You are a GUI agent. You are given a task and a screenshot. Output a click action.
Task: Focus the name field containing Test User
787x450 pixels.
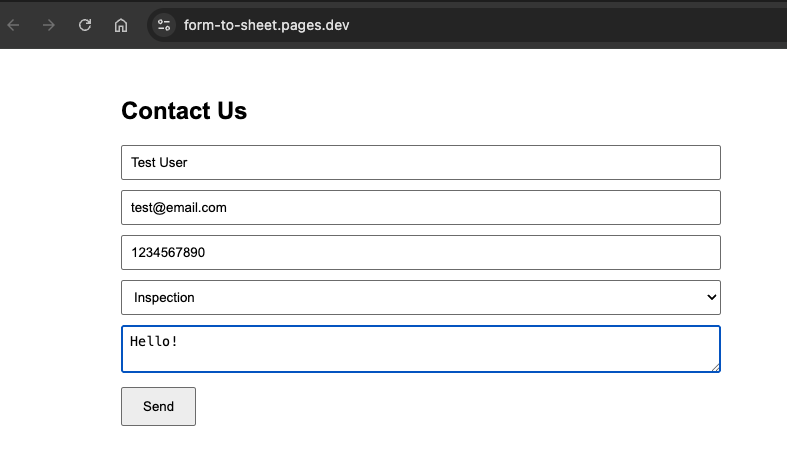pyautogui.click(x=420, y=162)
